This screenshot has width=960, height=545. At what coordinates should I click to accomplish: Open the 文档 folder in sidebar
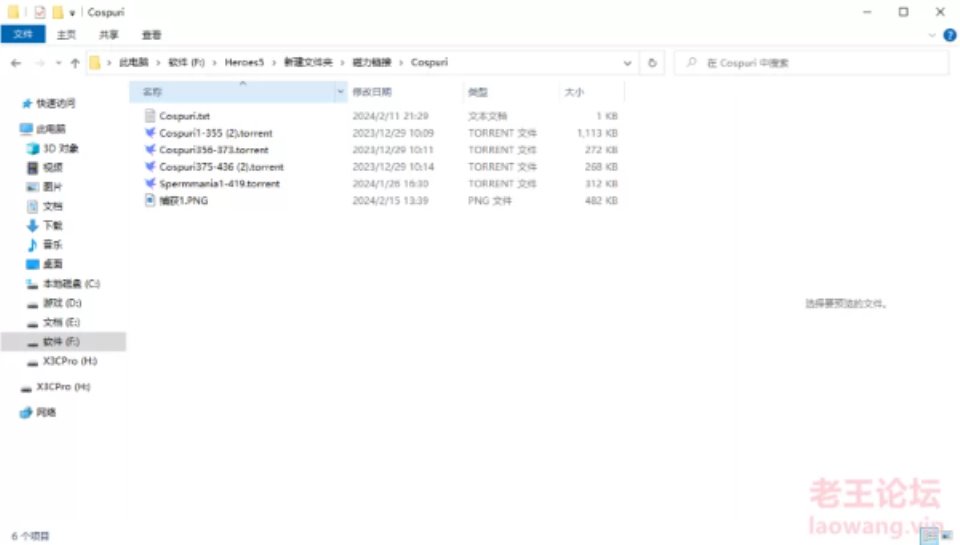53,206
